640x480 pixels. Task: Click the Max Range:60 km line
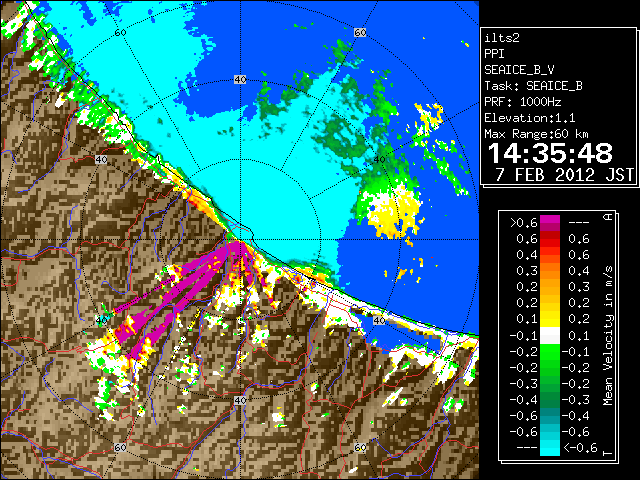(537, 134)
